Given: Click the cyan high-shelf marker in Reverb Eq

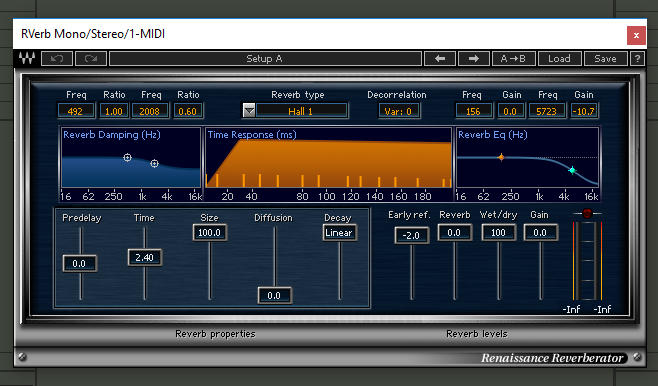Looking at the screenshot, I should [572, 170].
